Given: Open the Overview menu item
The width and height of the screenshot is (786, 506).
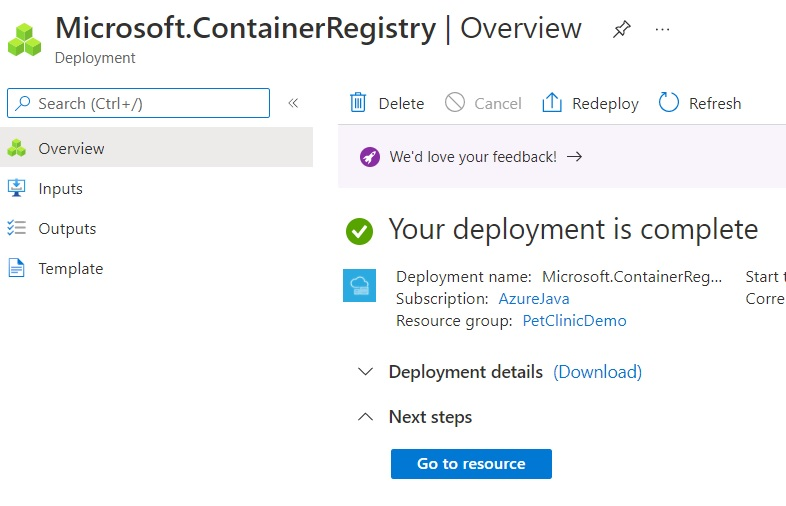Looking at the screenshot, I should pos(156,148).
